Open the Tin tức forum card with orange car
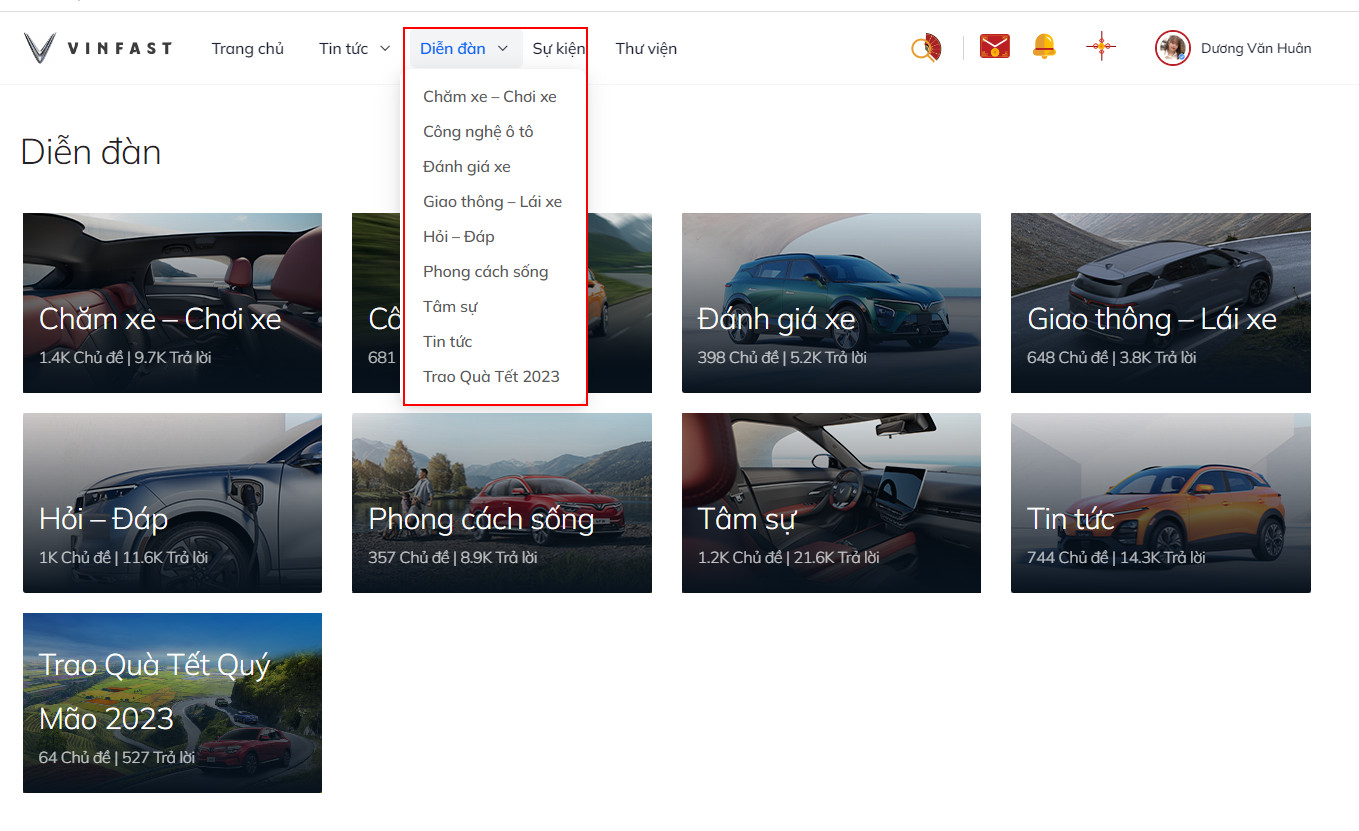The height and width of the screenshot is (831, 1359). pyautogui.click(x=1160, y=503)
